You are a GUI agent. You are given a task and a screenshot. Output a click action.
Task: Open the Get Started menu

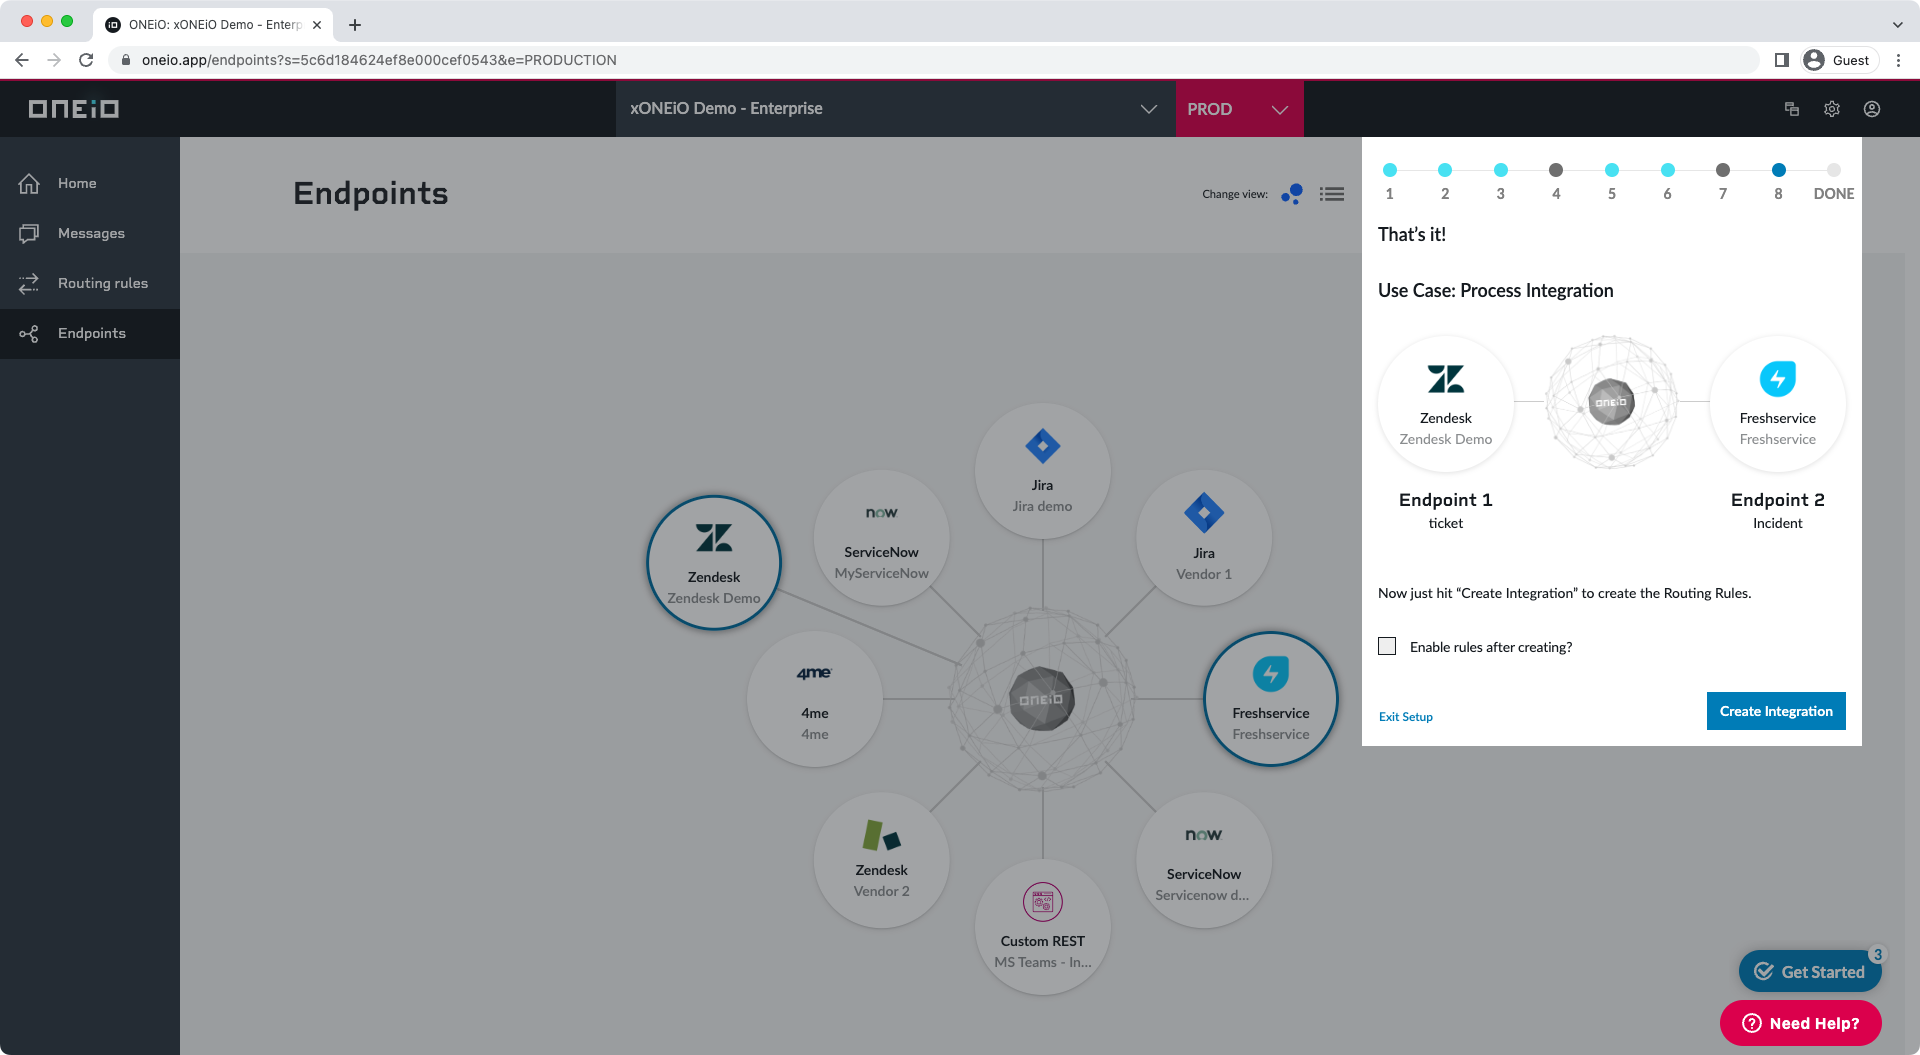(x=1809, y=971)
